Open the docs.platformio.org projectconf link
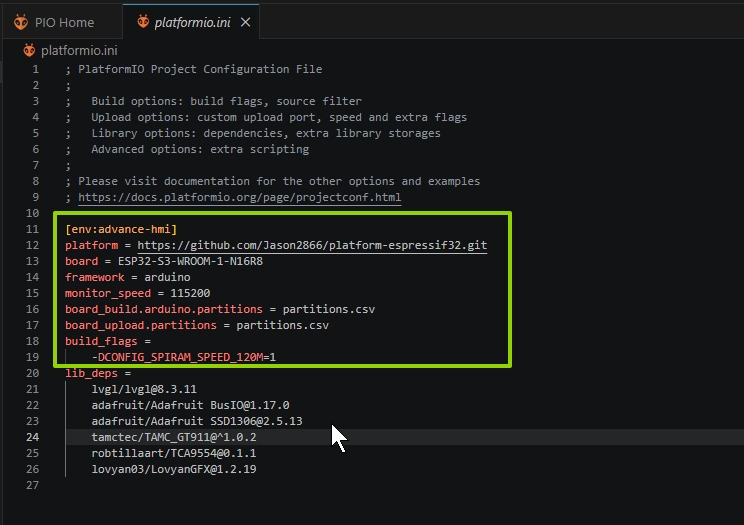Viewport: 744px width, 525px height. click(240, 197)
